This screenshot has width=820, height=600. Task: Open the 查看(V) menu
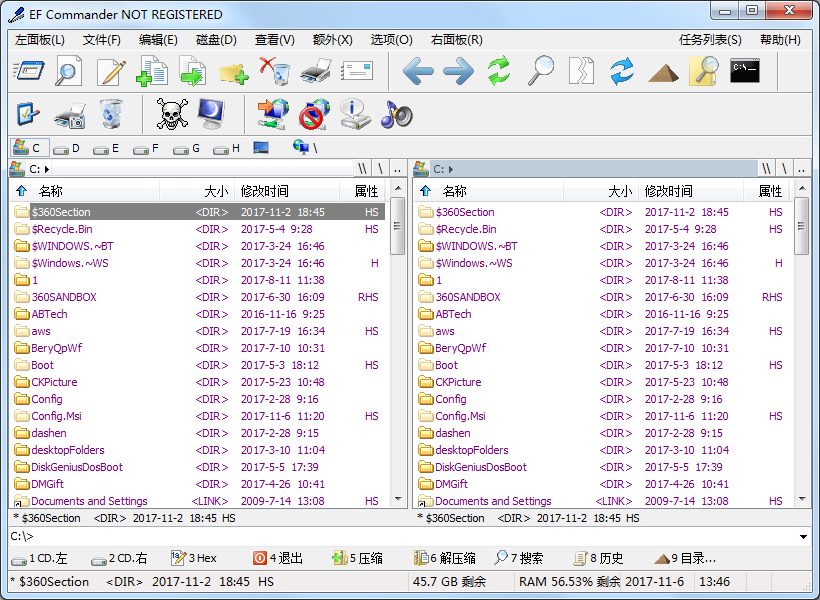click(x=275, y=40)
